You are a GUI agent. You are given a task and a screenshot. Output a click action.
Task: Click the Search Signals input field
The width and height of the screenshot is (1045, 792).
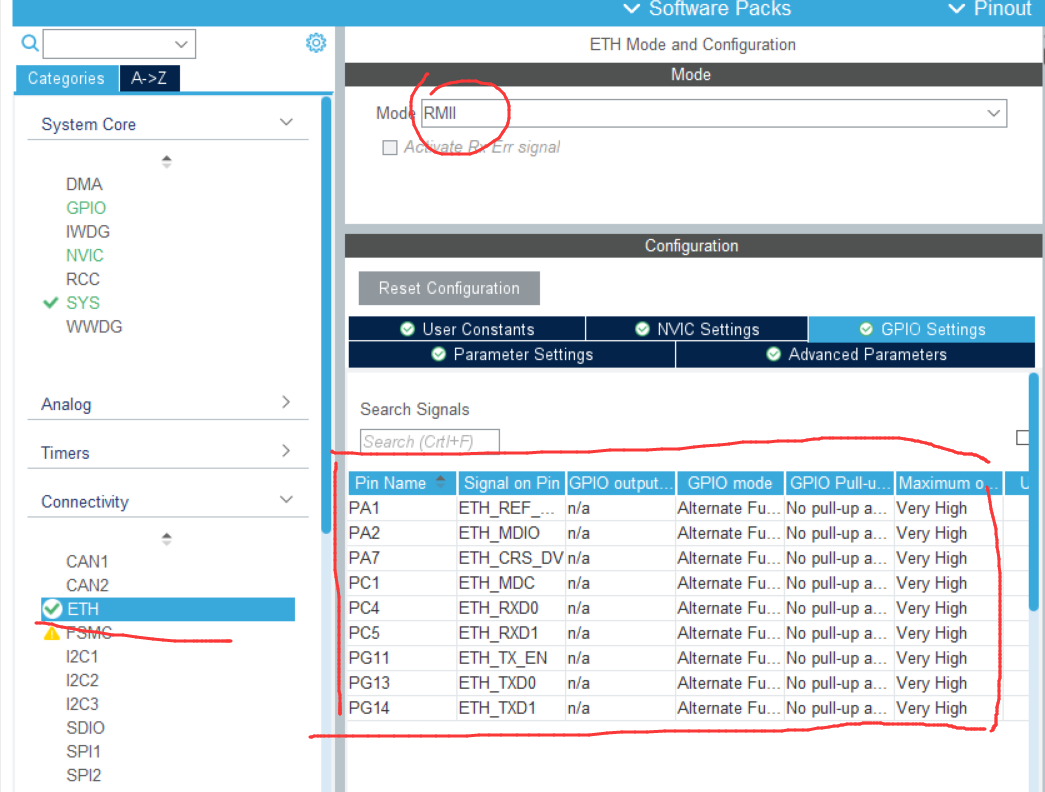click(x=430, y=441)
